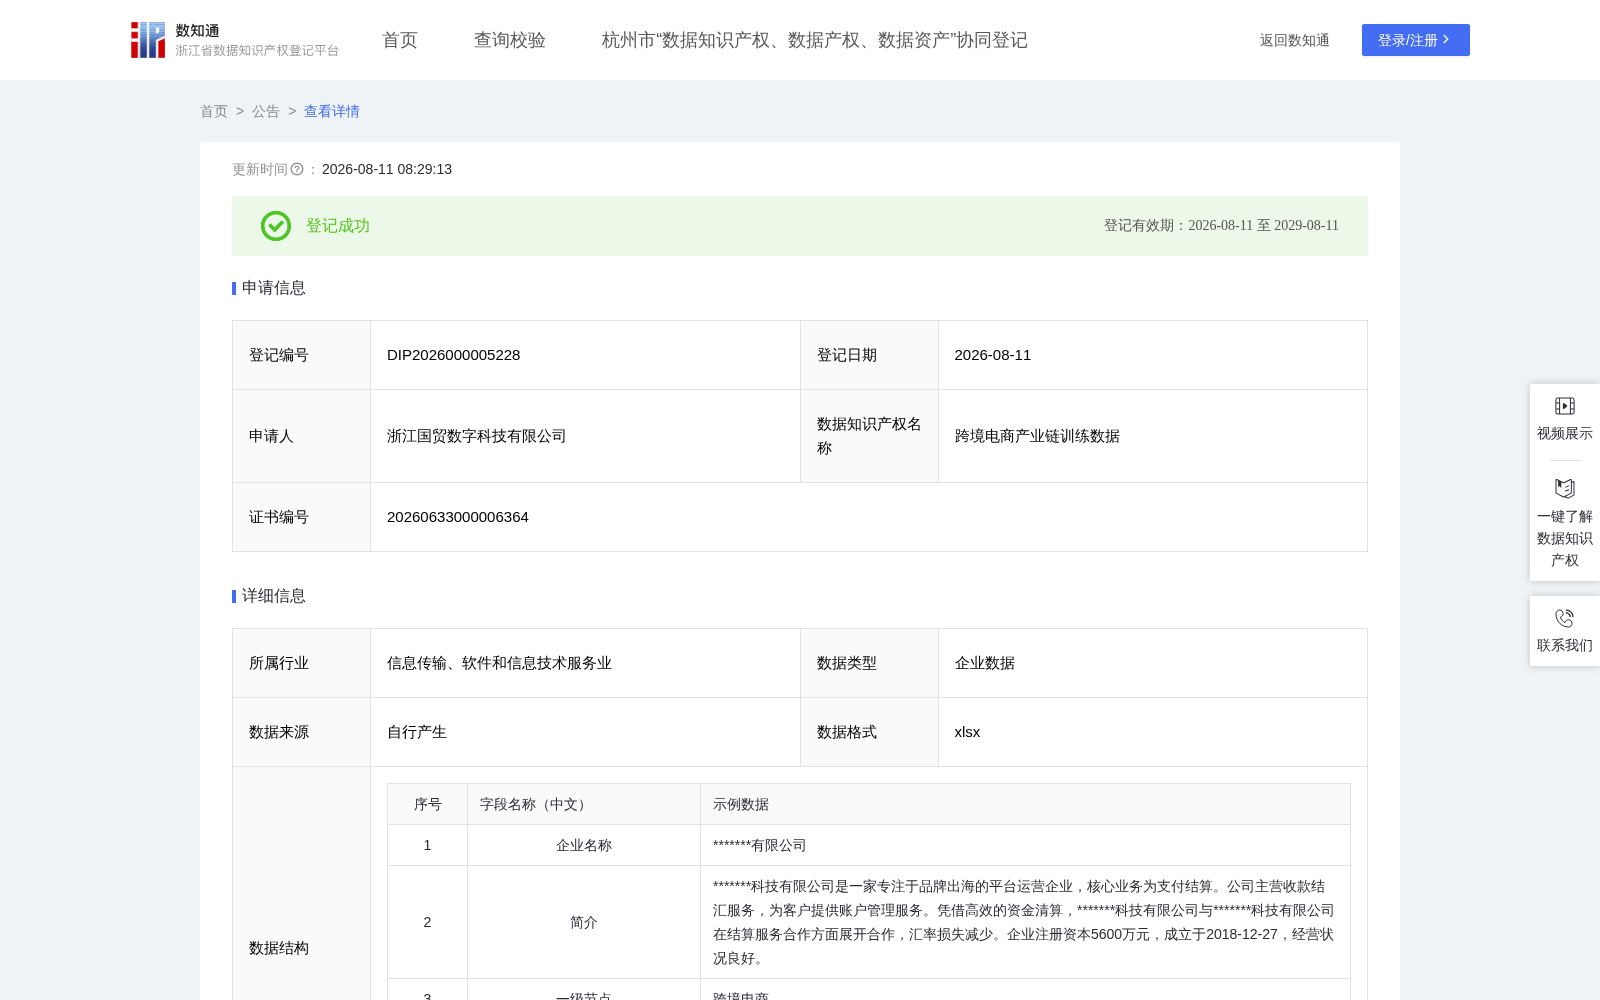The width and height of the screenshot is (1600, 1000).
Task: Click the 申请人 label cell
Action: 301,436
